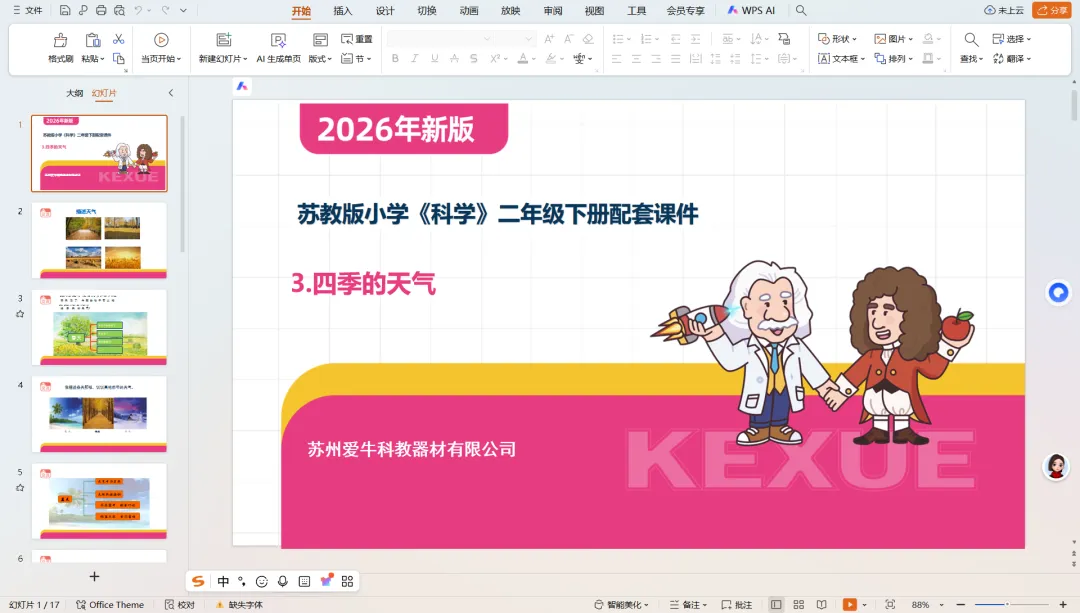The width and height of the screenshot is (1080, 613).
Task: Expand the quick access toolbar customize arrow
Action: (x=183, y=10)
